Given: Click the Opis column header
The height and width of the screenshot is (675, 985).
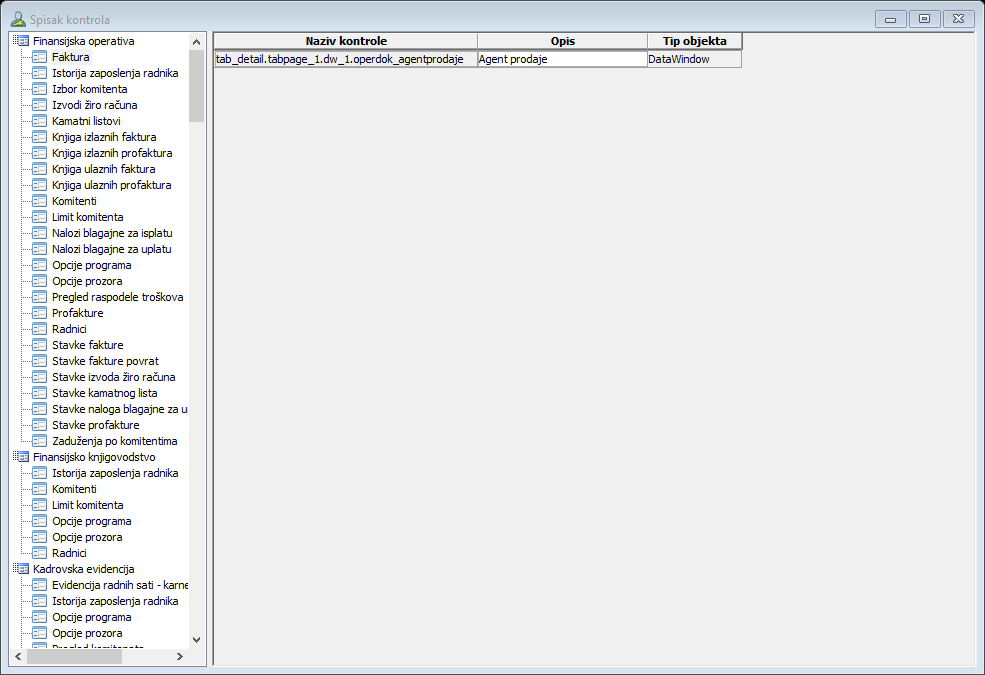Looking at the screenshot, I should pos(563,41).
